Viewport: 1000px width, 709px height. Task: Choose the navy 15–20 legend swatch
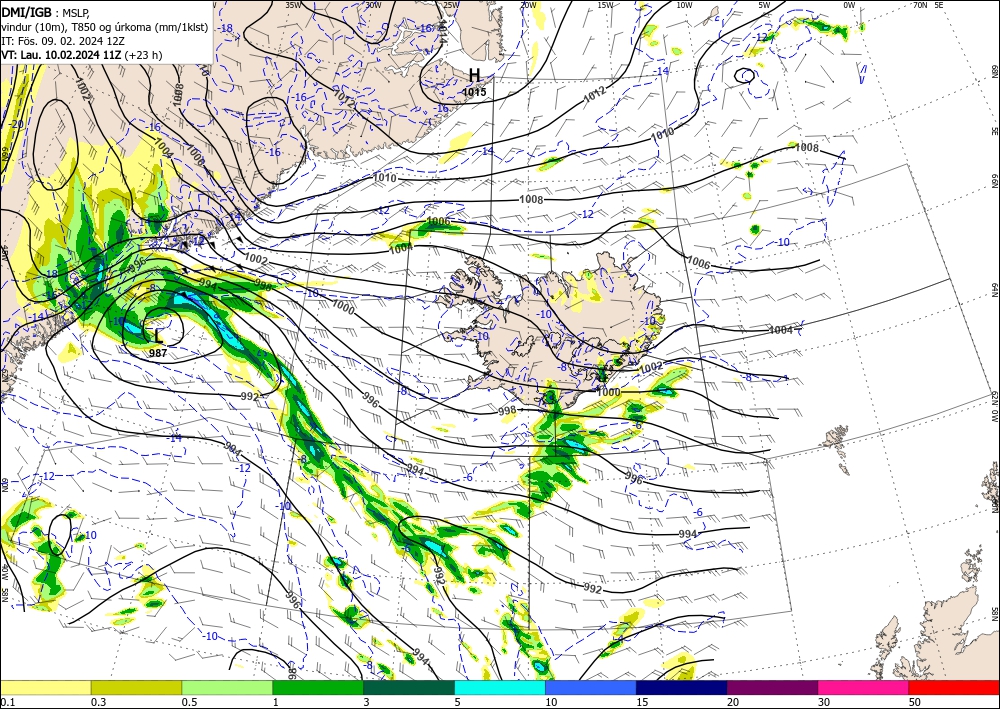(682, 687)
